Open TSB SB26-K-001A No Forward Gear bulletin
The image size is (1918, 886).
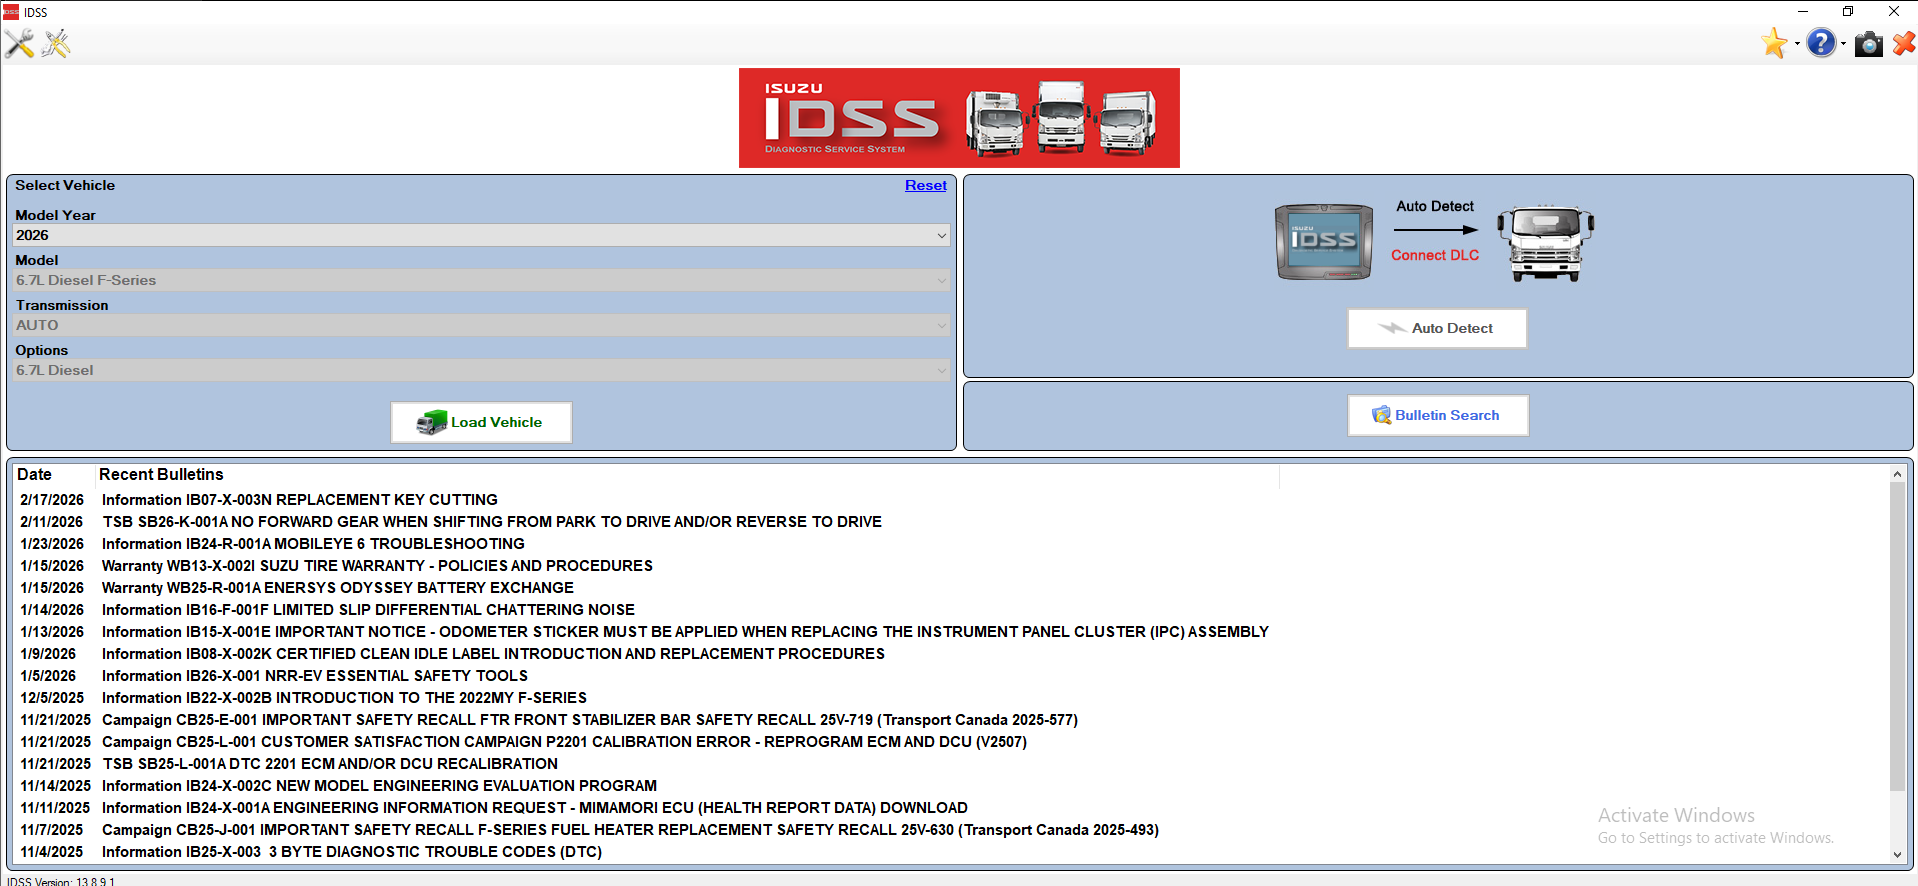tap(492, 522)
